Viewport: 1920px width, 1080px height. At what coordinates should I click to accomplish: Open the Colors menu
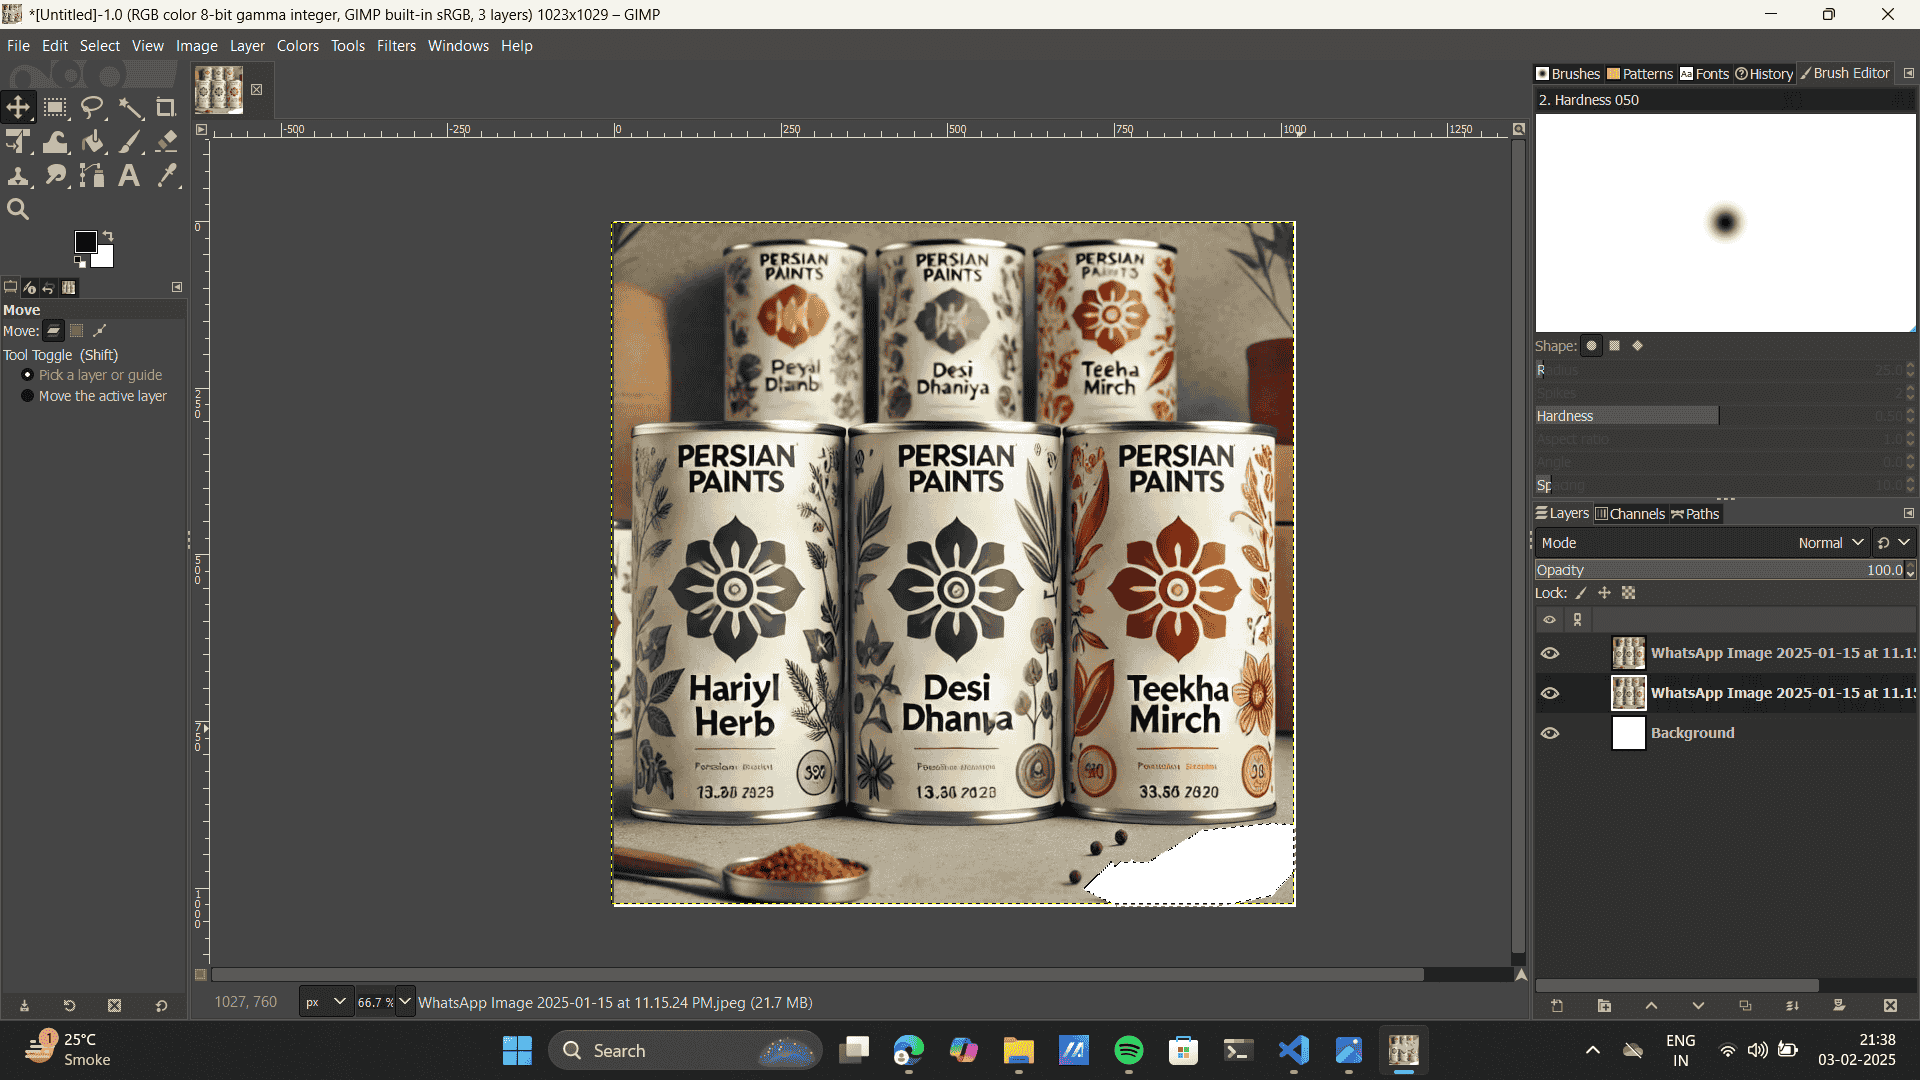click(x=298, y=46)
